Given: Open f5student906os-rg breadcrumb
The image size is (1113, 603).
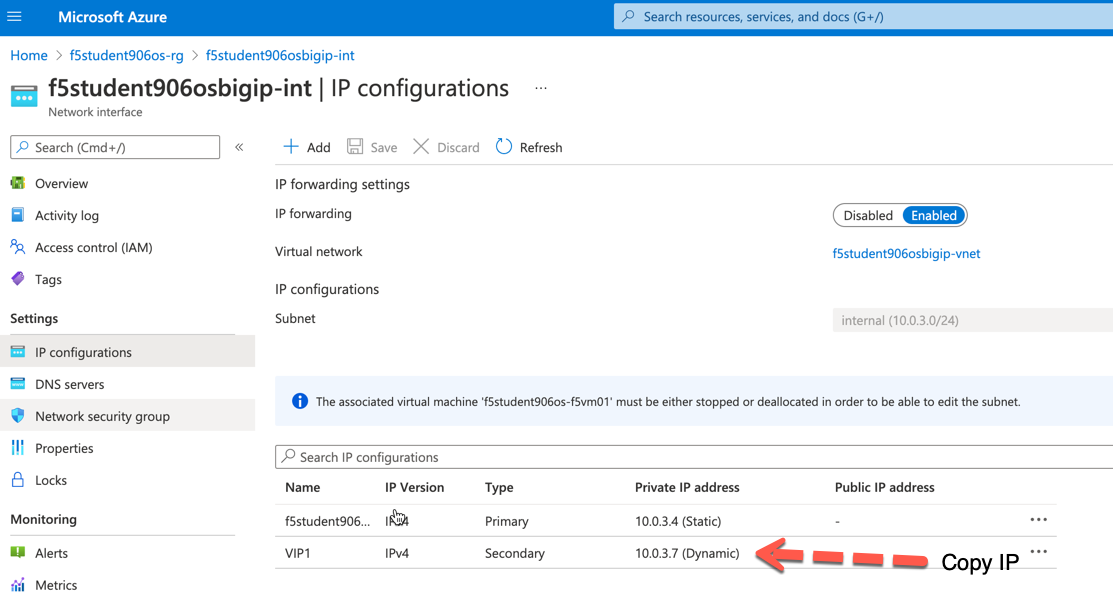Looking at the screenshot, I should point(126,55).
